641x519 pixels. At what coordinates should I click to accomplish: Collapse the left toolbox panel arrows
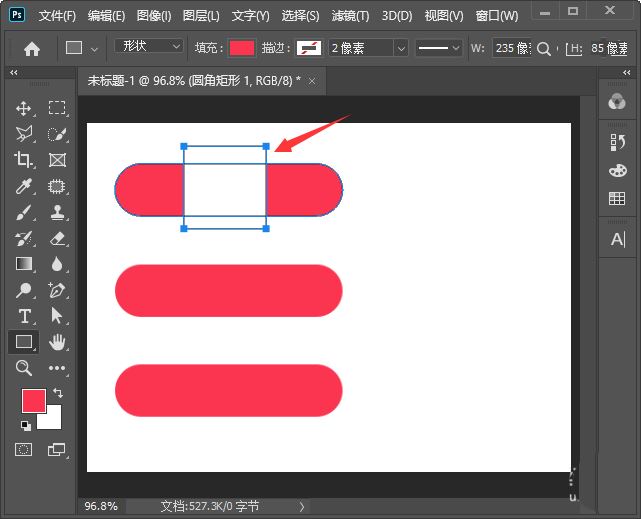tap(13, 72)
